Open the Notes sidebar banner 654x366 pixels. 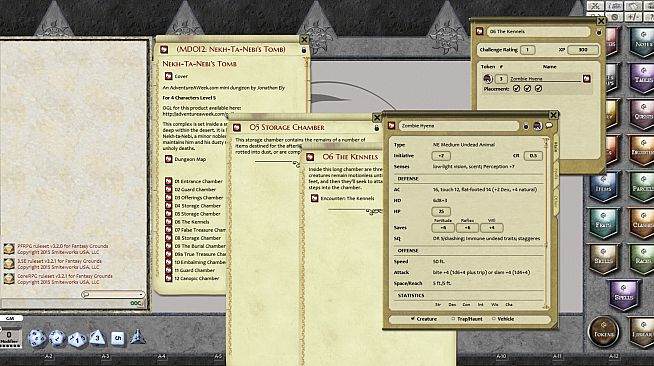pos(641,43)
